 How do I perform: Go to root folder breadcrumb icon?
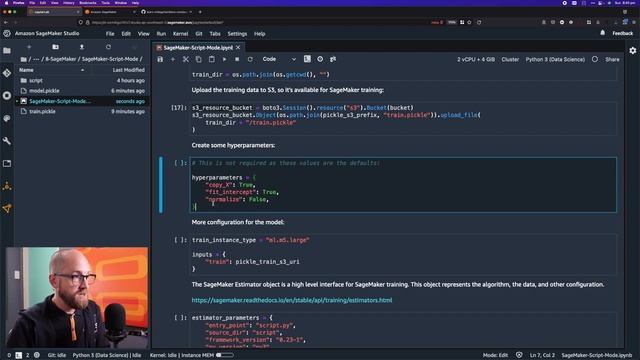pos(24,59)
